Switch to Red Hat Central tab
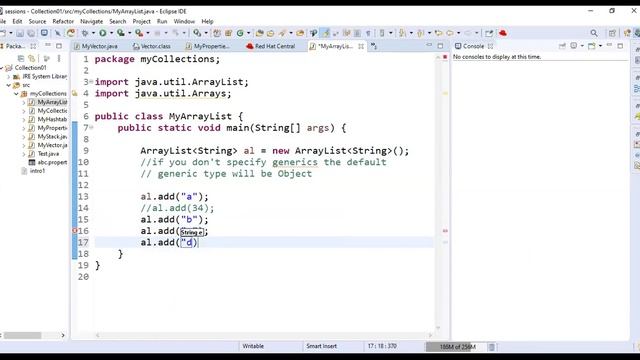Viewport: 640px width, 360px height. [x=271, y=46]
